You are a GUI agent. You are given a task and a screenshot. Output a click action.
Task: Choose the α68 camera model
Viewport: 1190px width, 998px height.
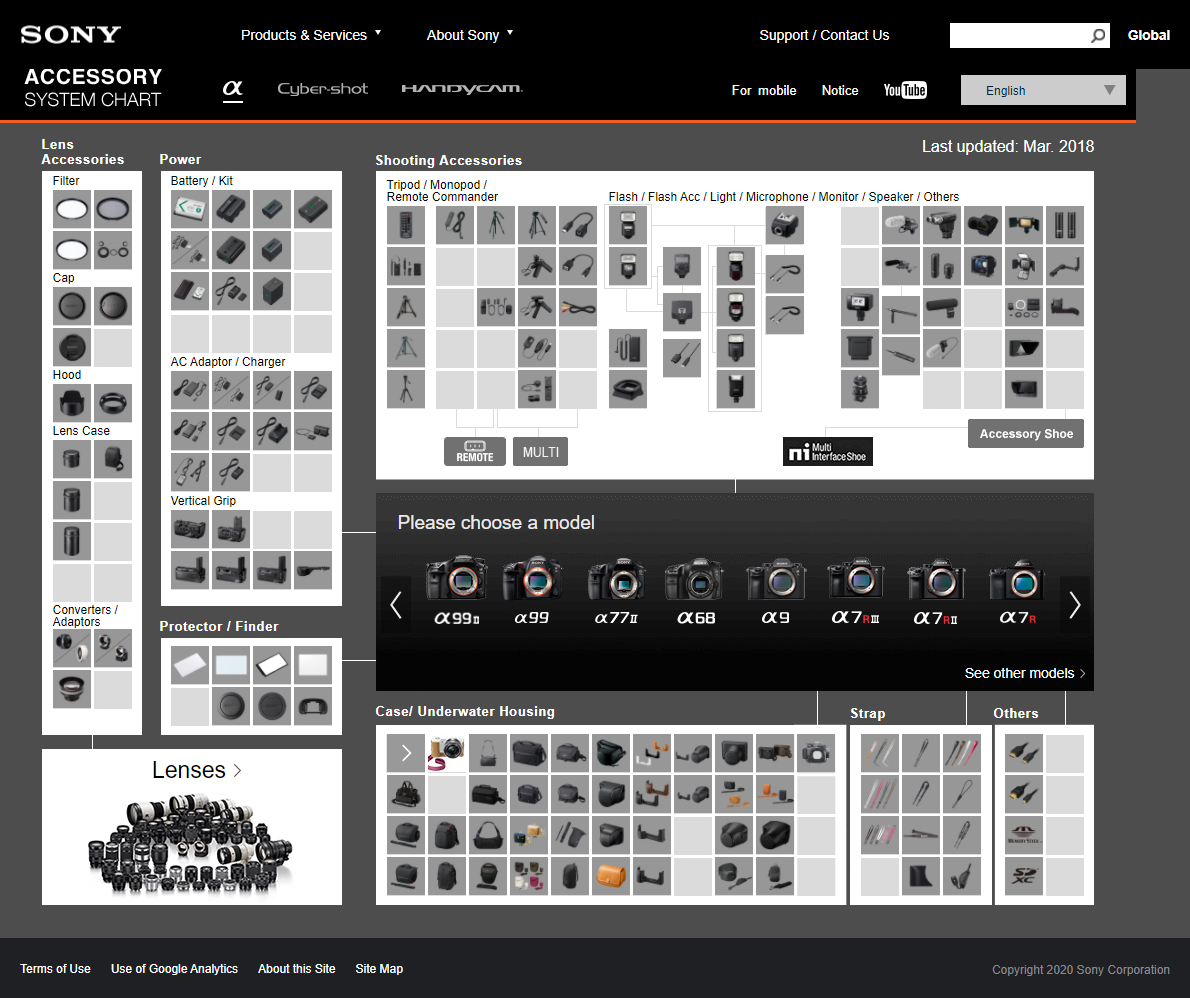tap(696, 591)
